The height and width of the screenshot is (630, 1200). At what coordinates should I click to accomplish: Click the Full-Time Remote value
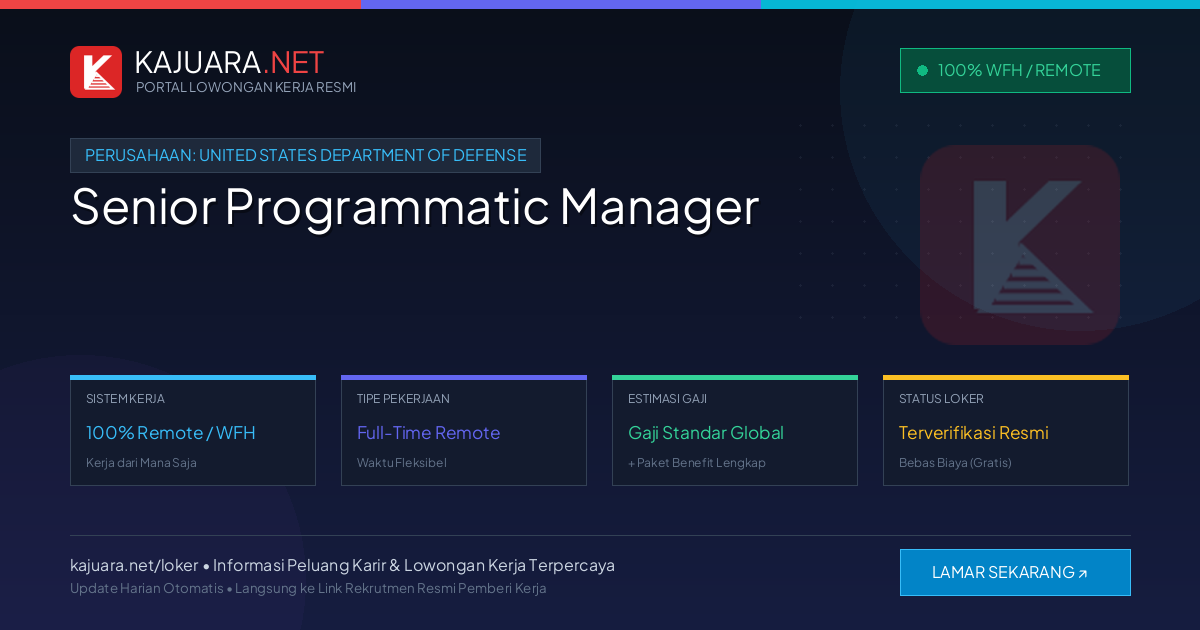(x=428, y=433)
